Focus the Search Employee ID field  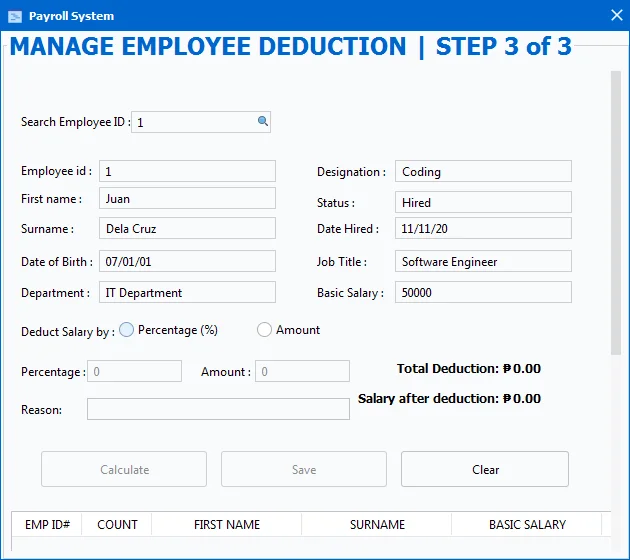point(201,122)
